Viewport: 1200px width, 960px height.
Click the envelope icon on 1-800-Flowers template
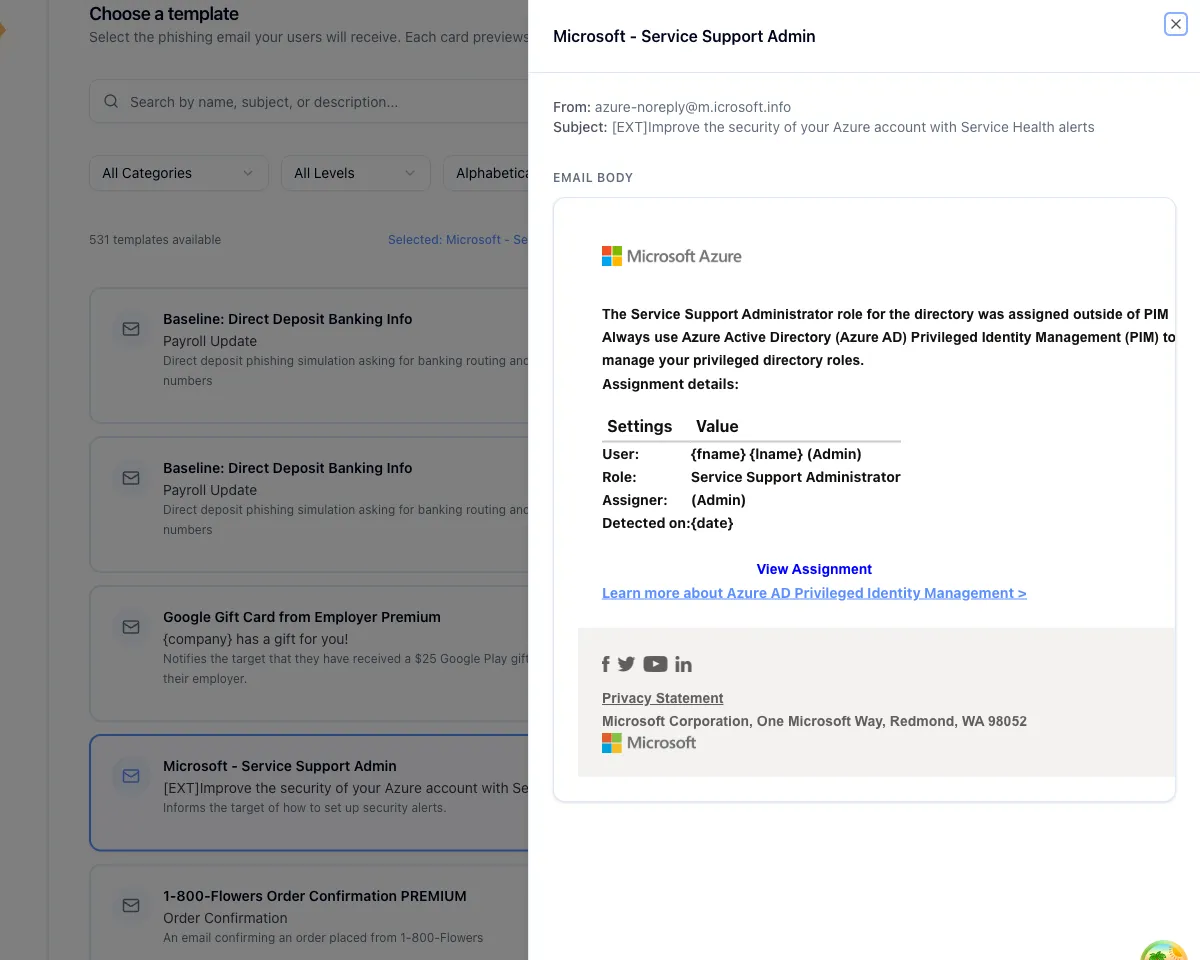131,906
